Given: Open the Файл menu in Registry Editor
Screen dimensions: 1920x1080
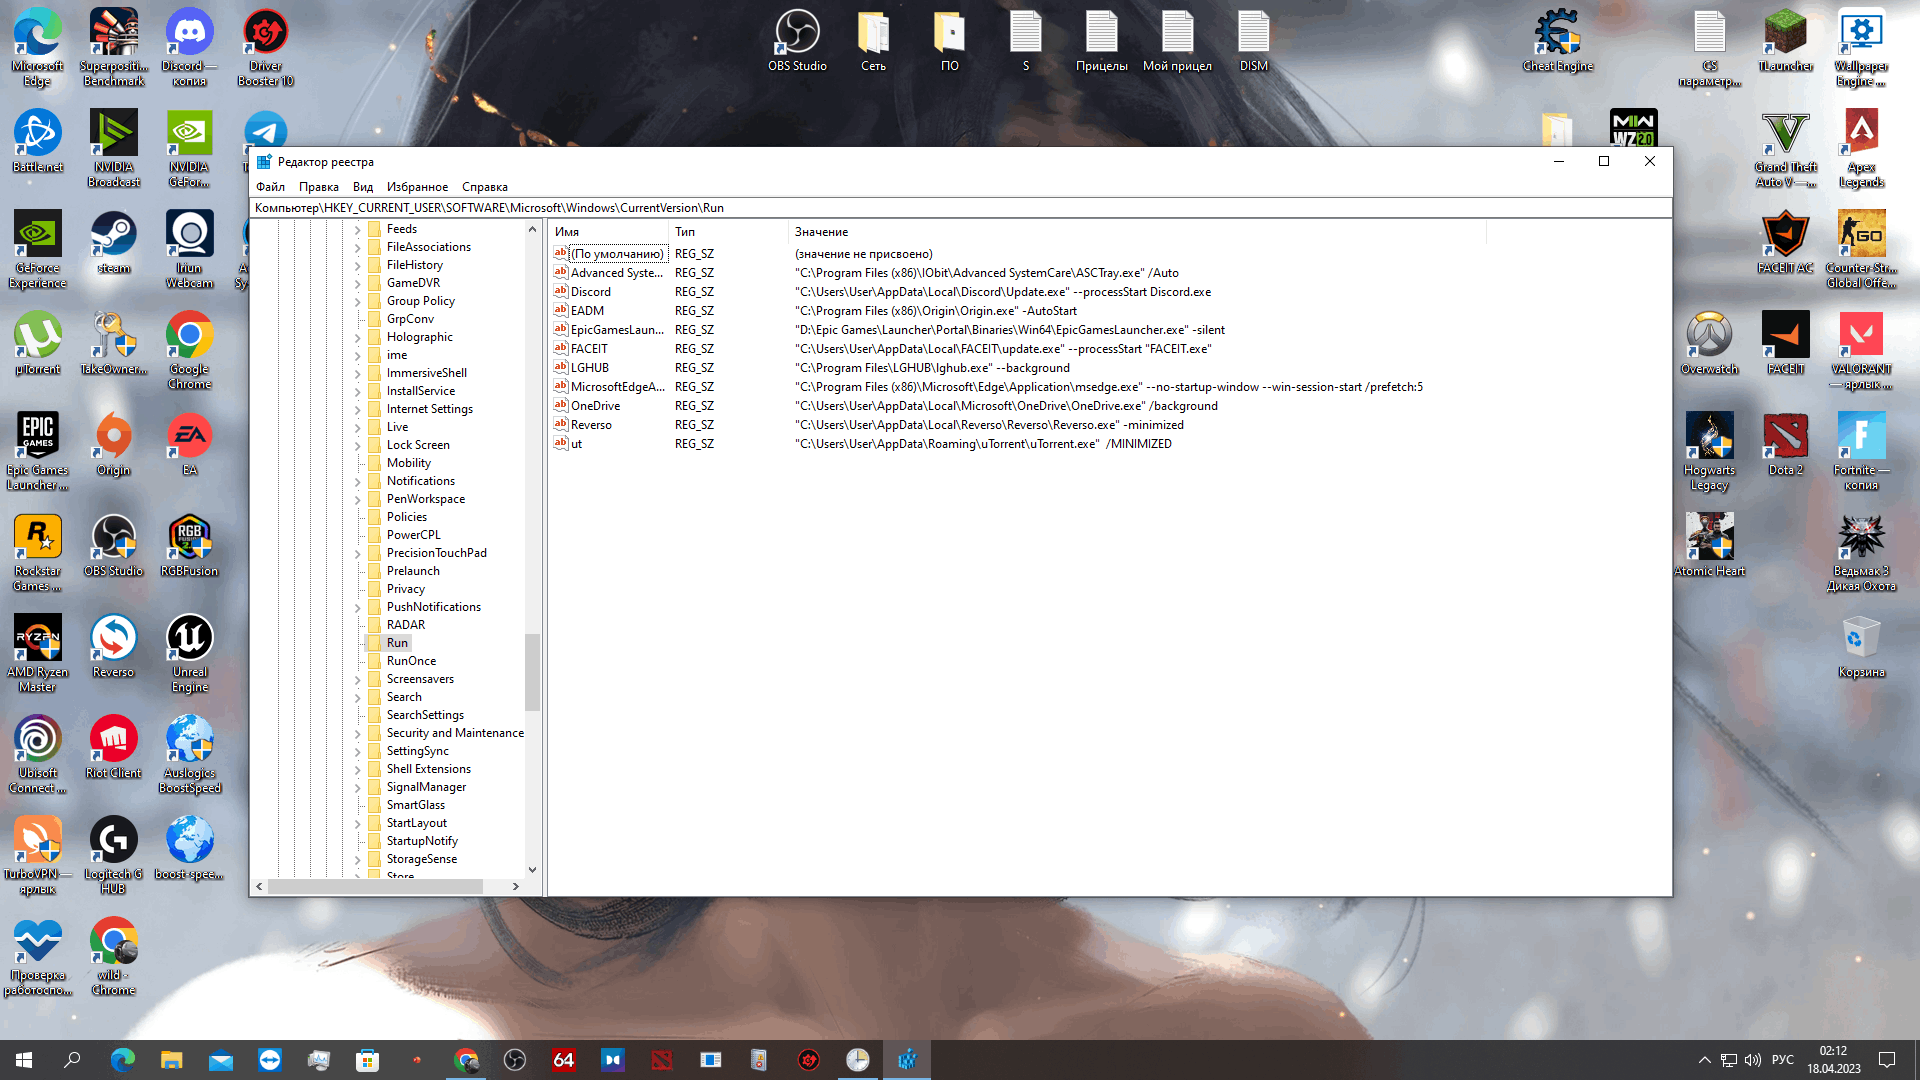Looking at the screenshot, I should point(270,187).
